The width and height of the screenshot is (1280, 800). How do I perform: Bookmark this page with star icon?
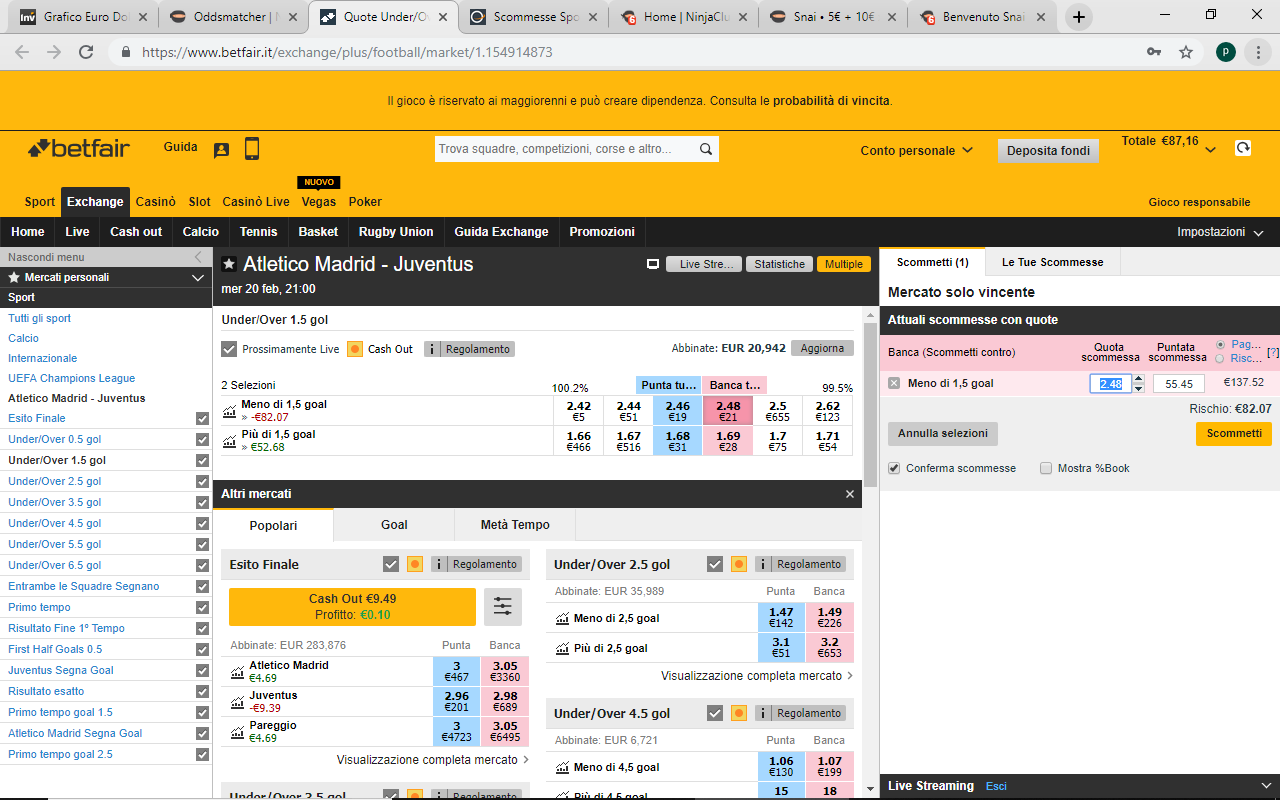(1186, 52)
